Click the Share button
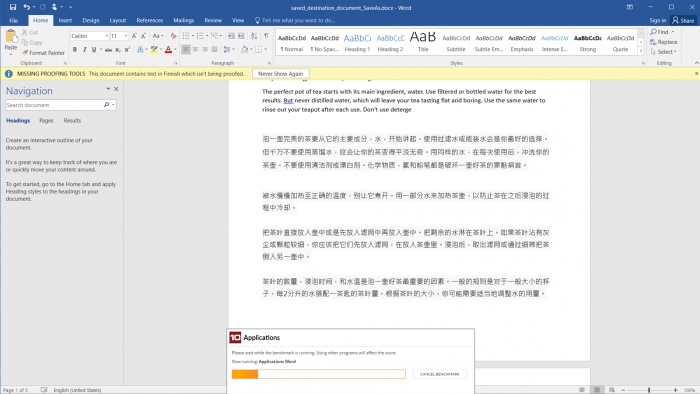 point(683,20)
